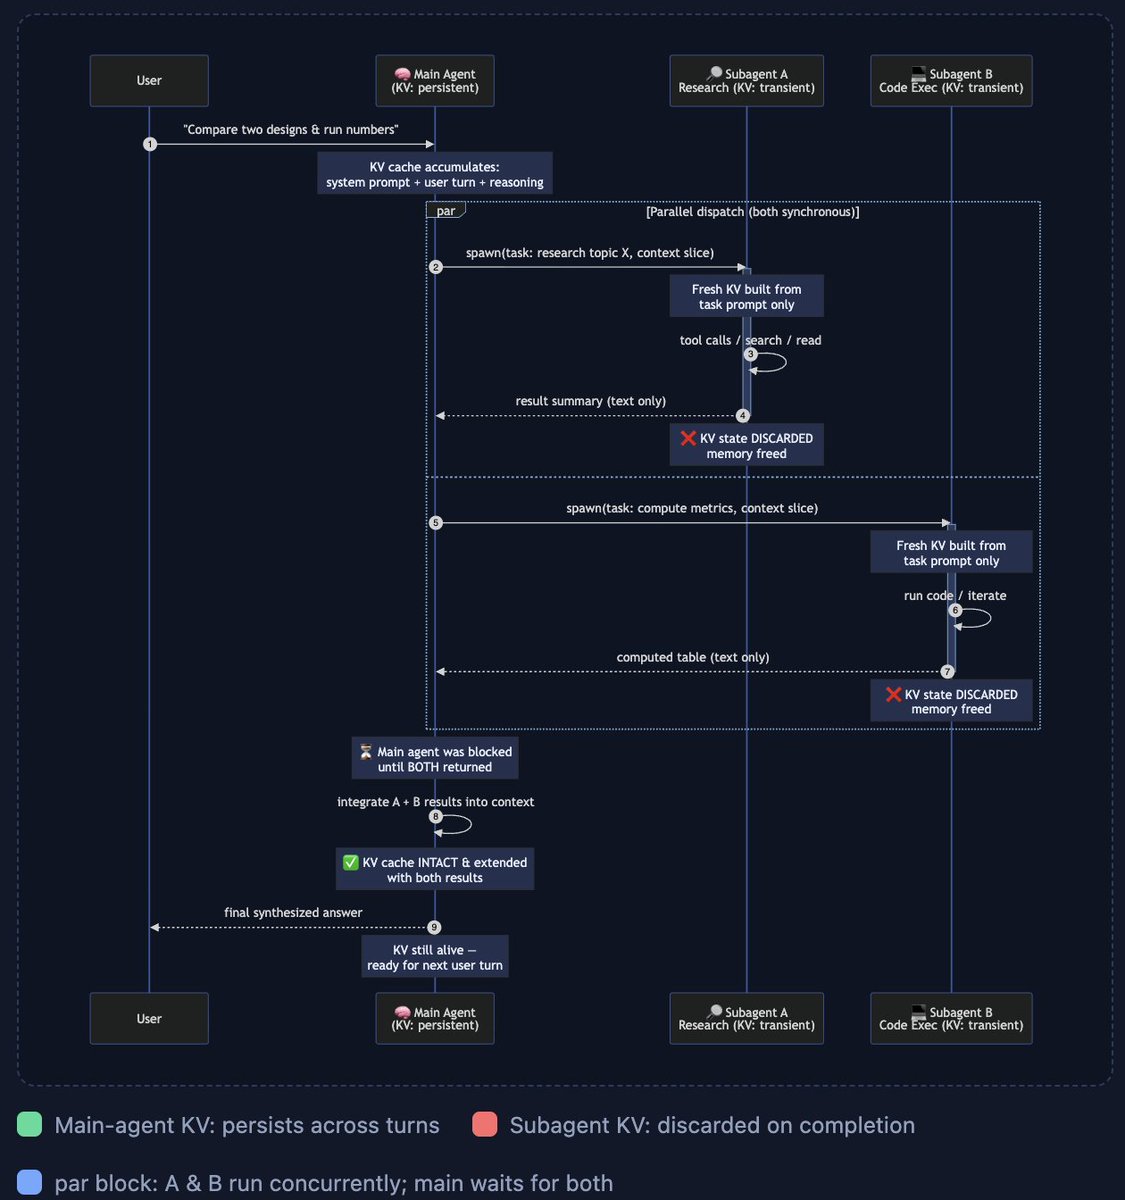Image resolution: width=1125 pixels, height=1200 pixels.
Task: Click sequence number 1 marker on User lifeline
Action: [x=150, y=144]
